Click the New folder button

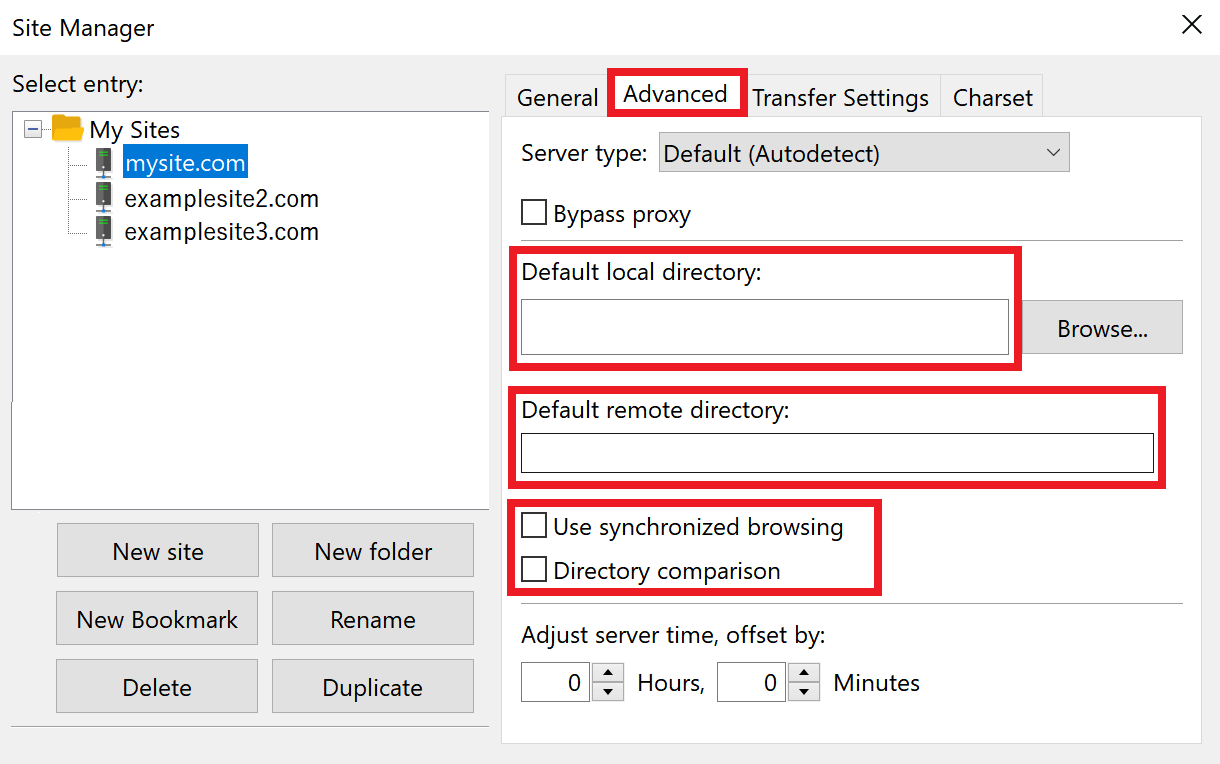[x=373, y=551]
